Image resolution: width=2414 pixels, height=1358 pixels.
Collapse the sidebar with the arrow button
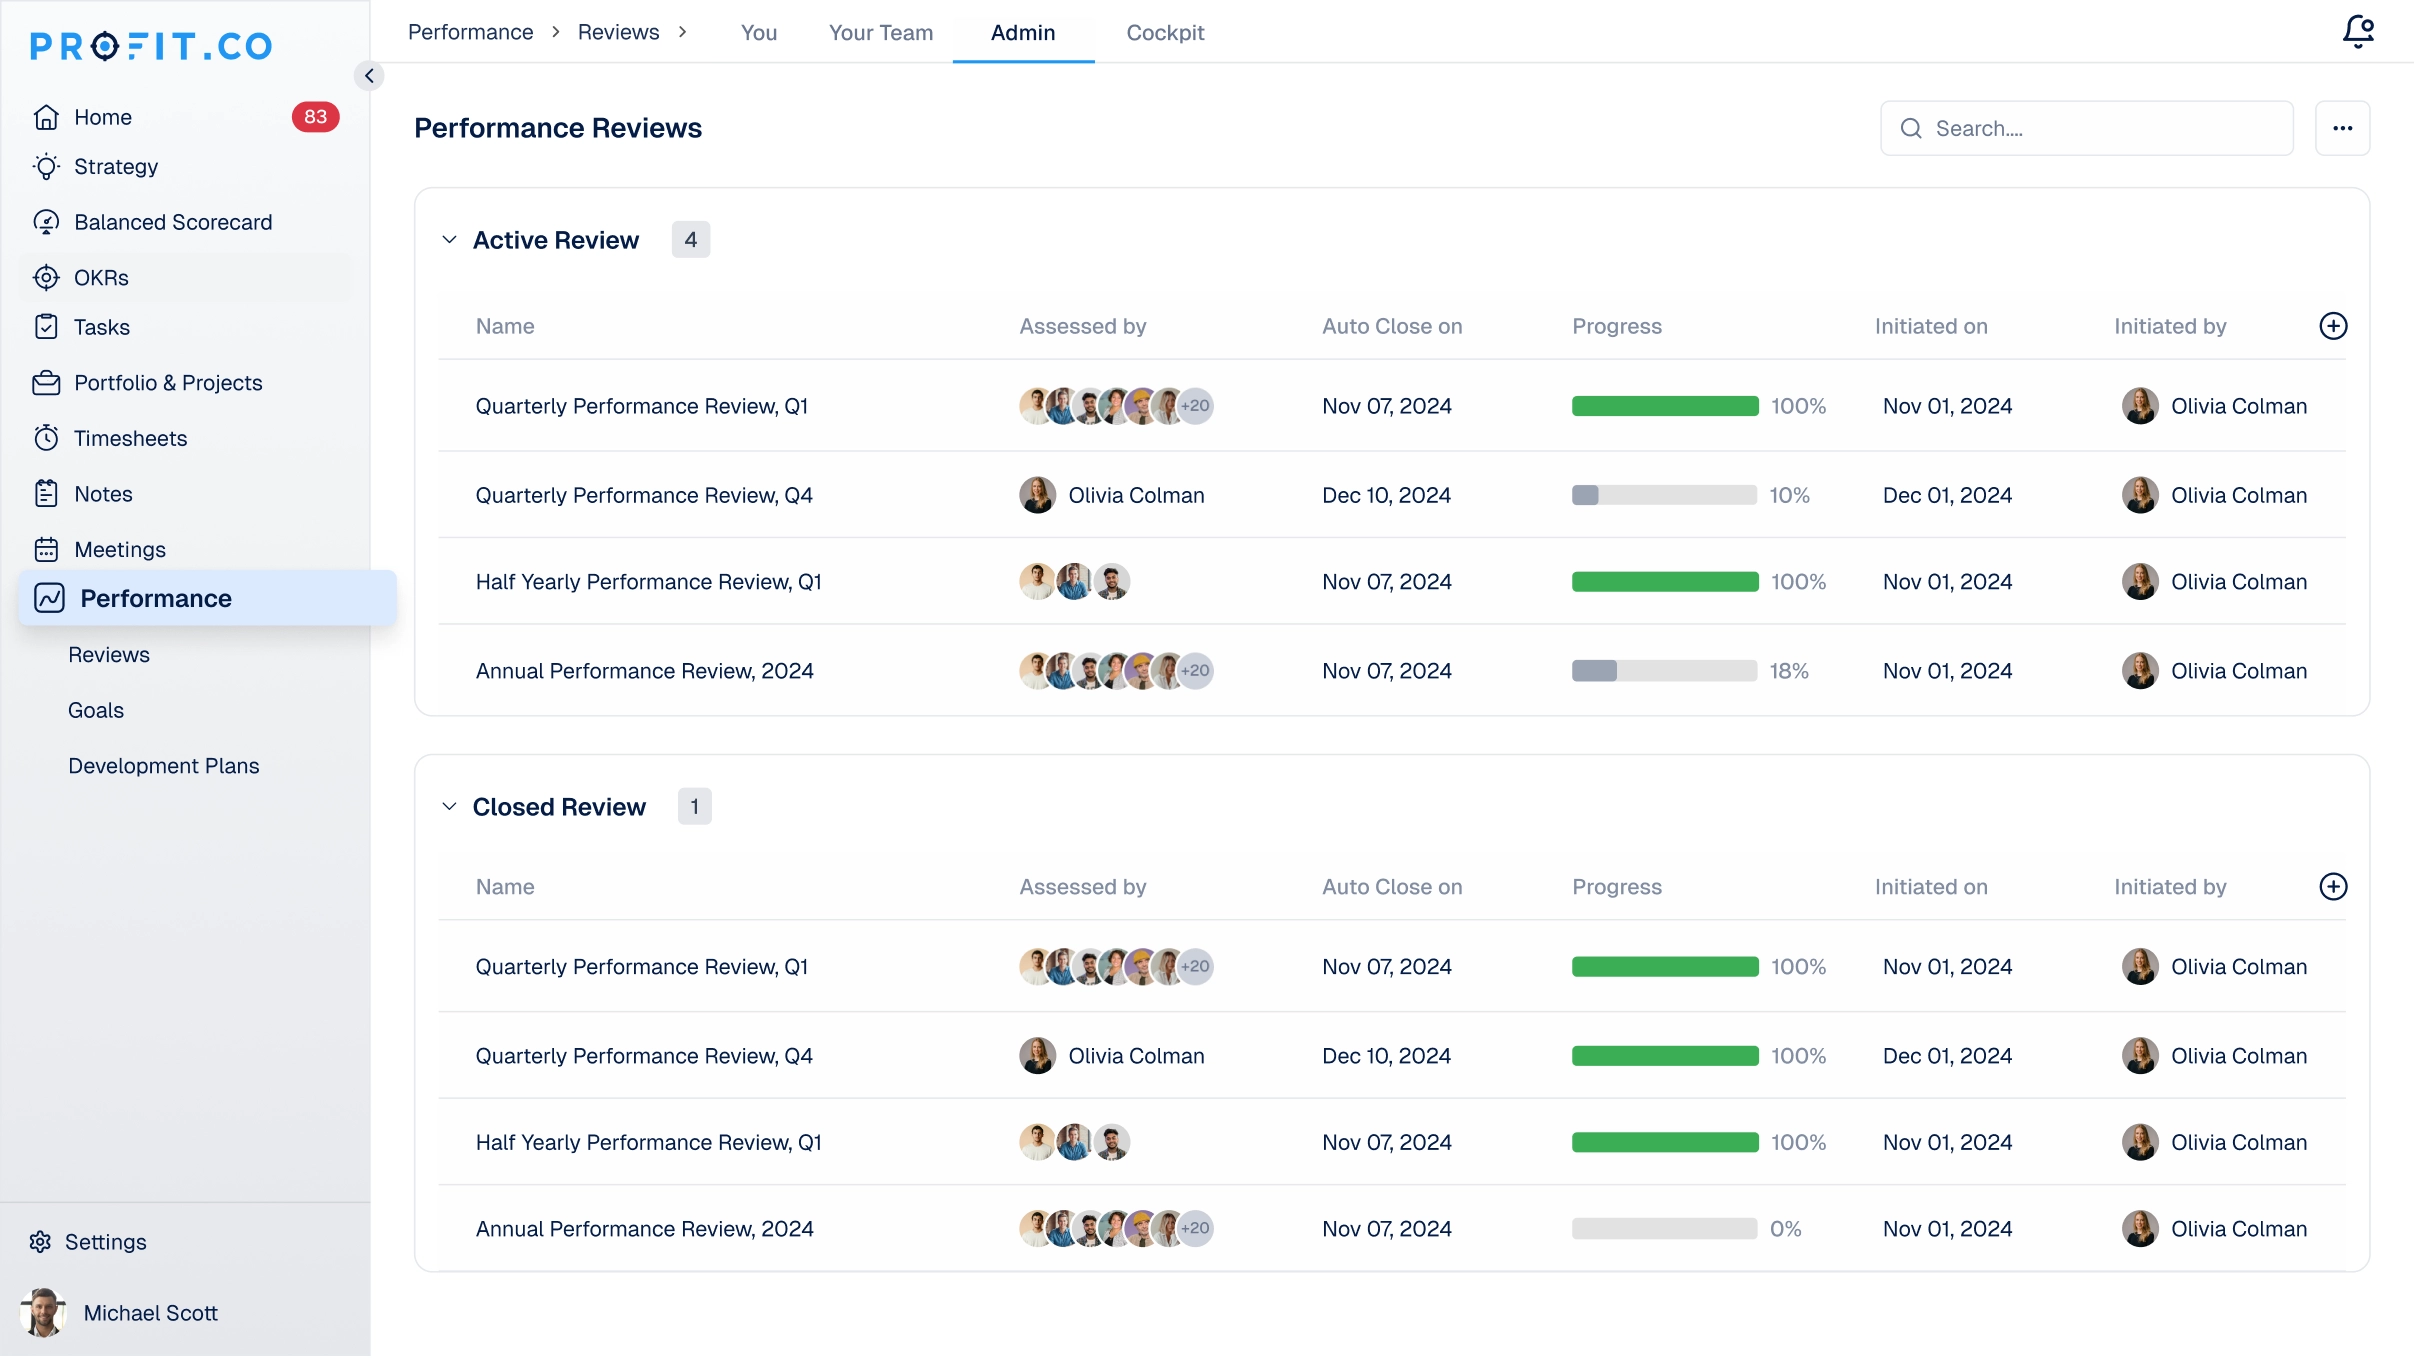click(x=369, y=76)
